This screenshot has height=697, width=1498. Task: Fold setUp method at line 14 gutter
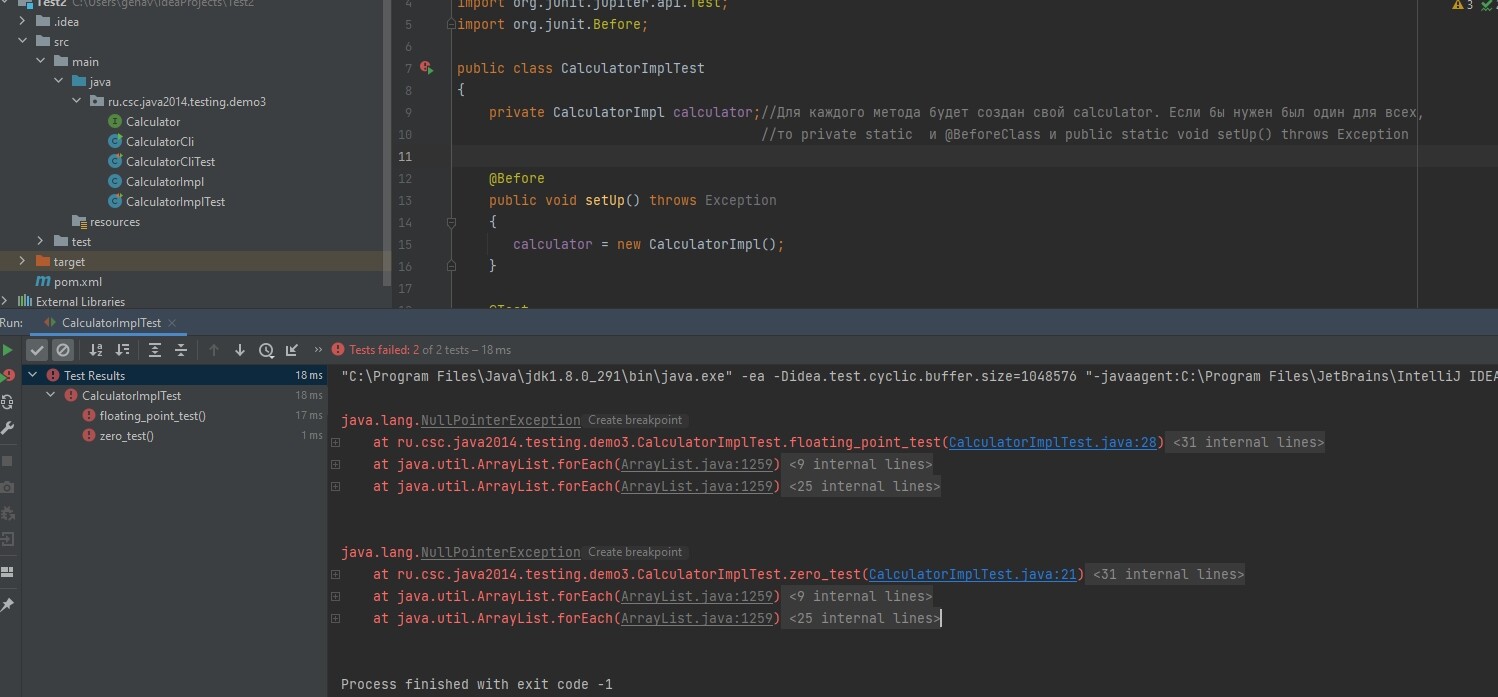click(452, 222)
